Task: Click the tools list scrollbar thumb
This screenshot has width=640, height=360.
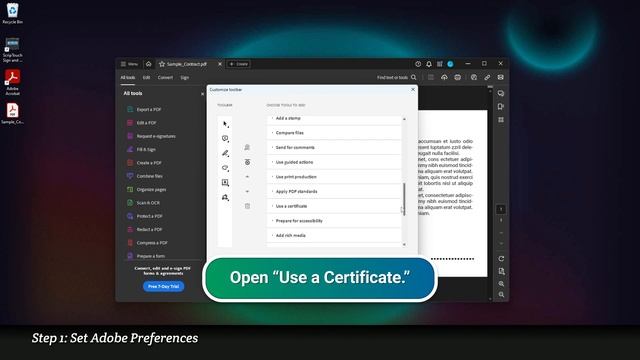Action: click(x=404, y=199)
